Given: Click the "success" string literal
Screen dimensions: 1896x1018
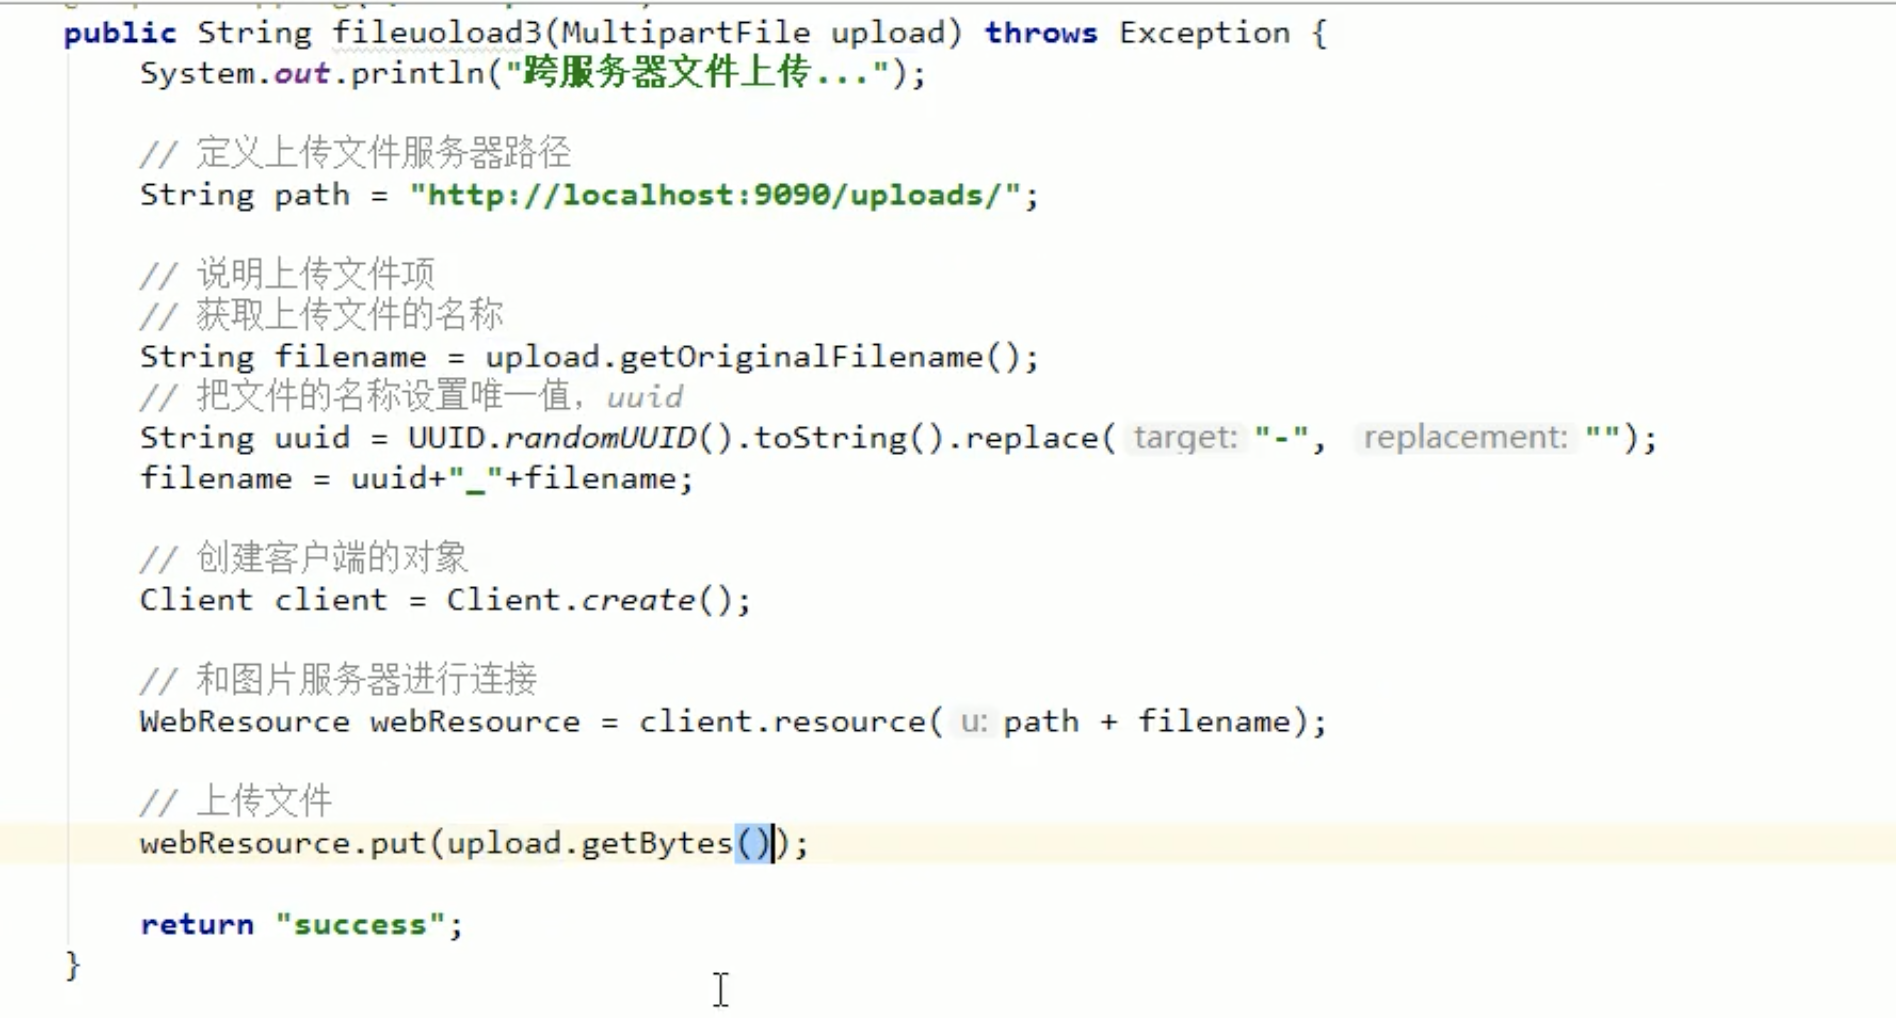Looking at the screenshot, I should point(360,925).
